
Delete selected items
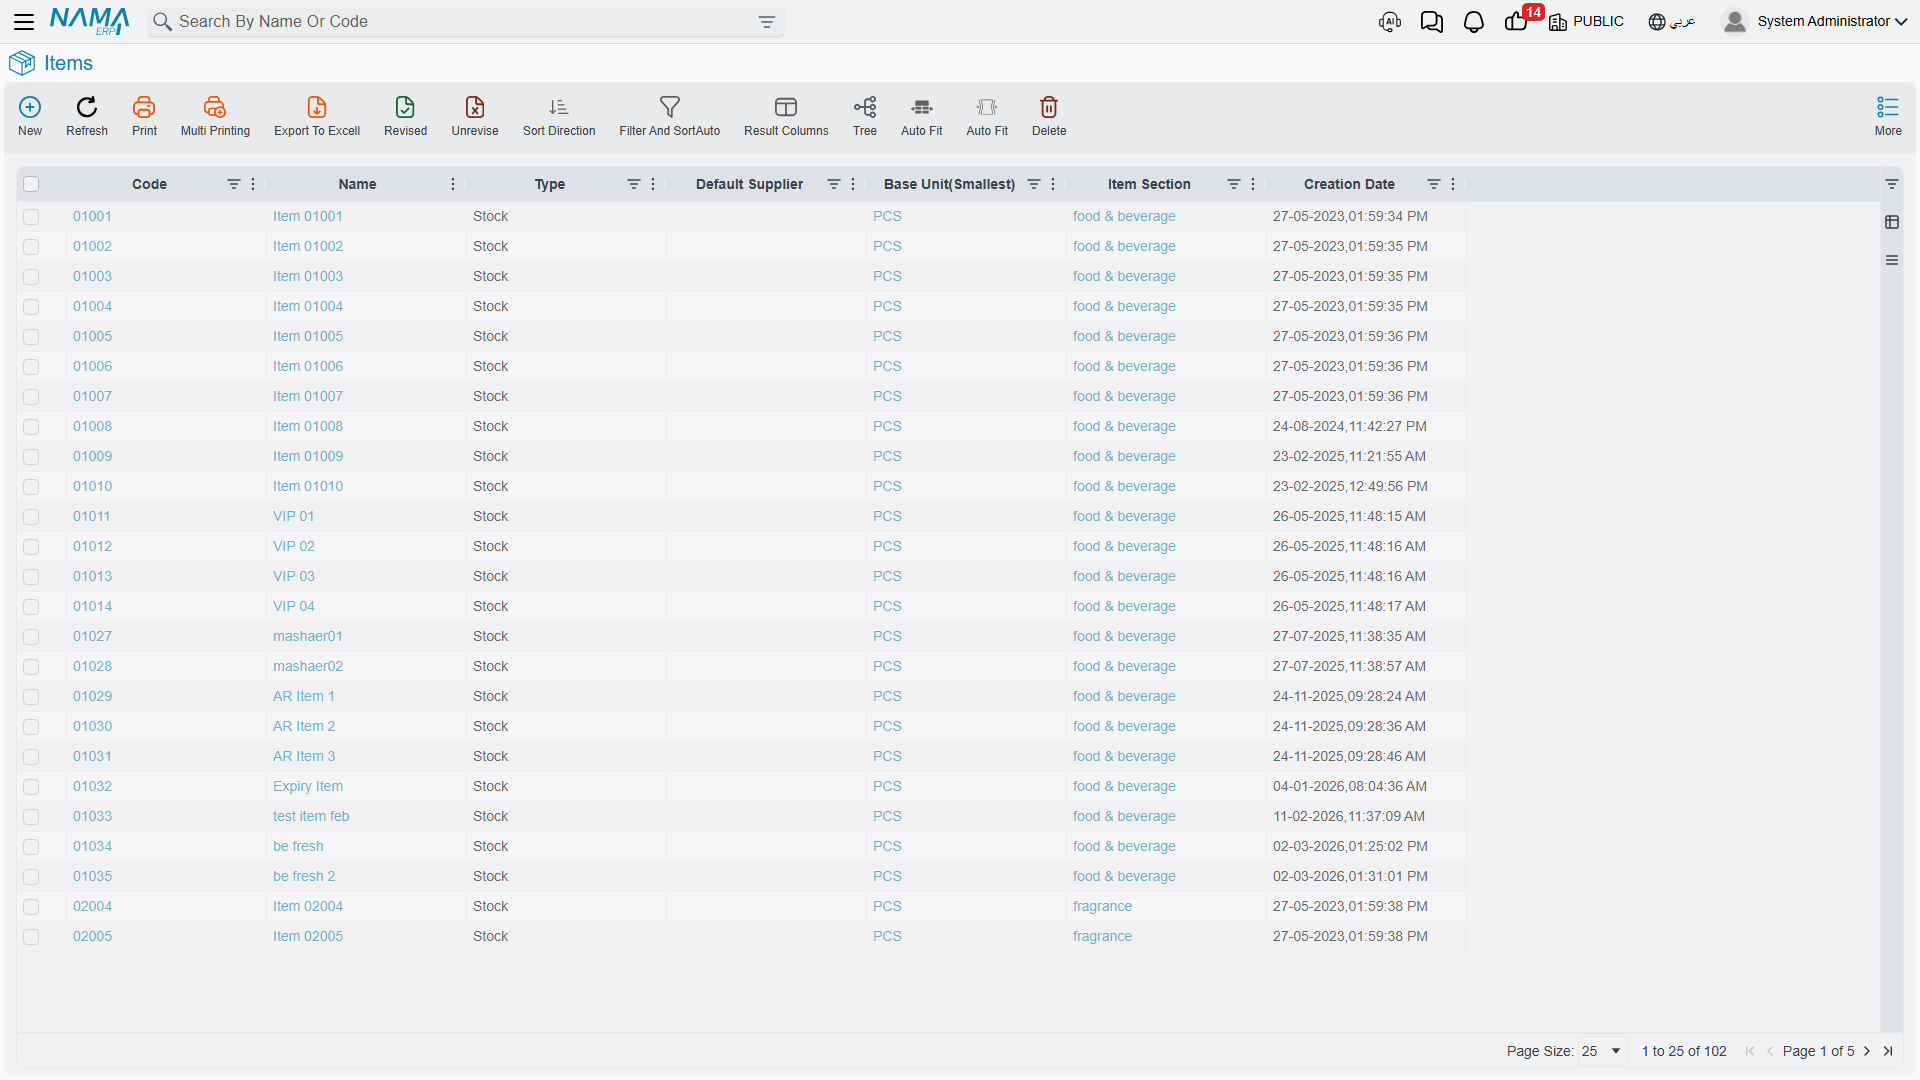[1049, 116]
